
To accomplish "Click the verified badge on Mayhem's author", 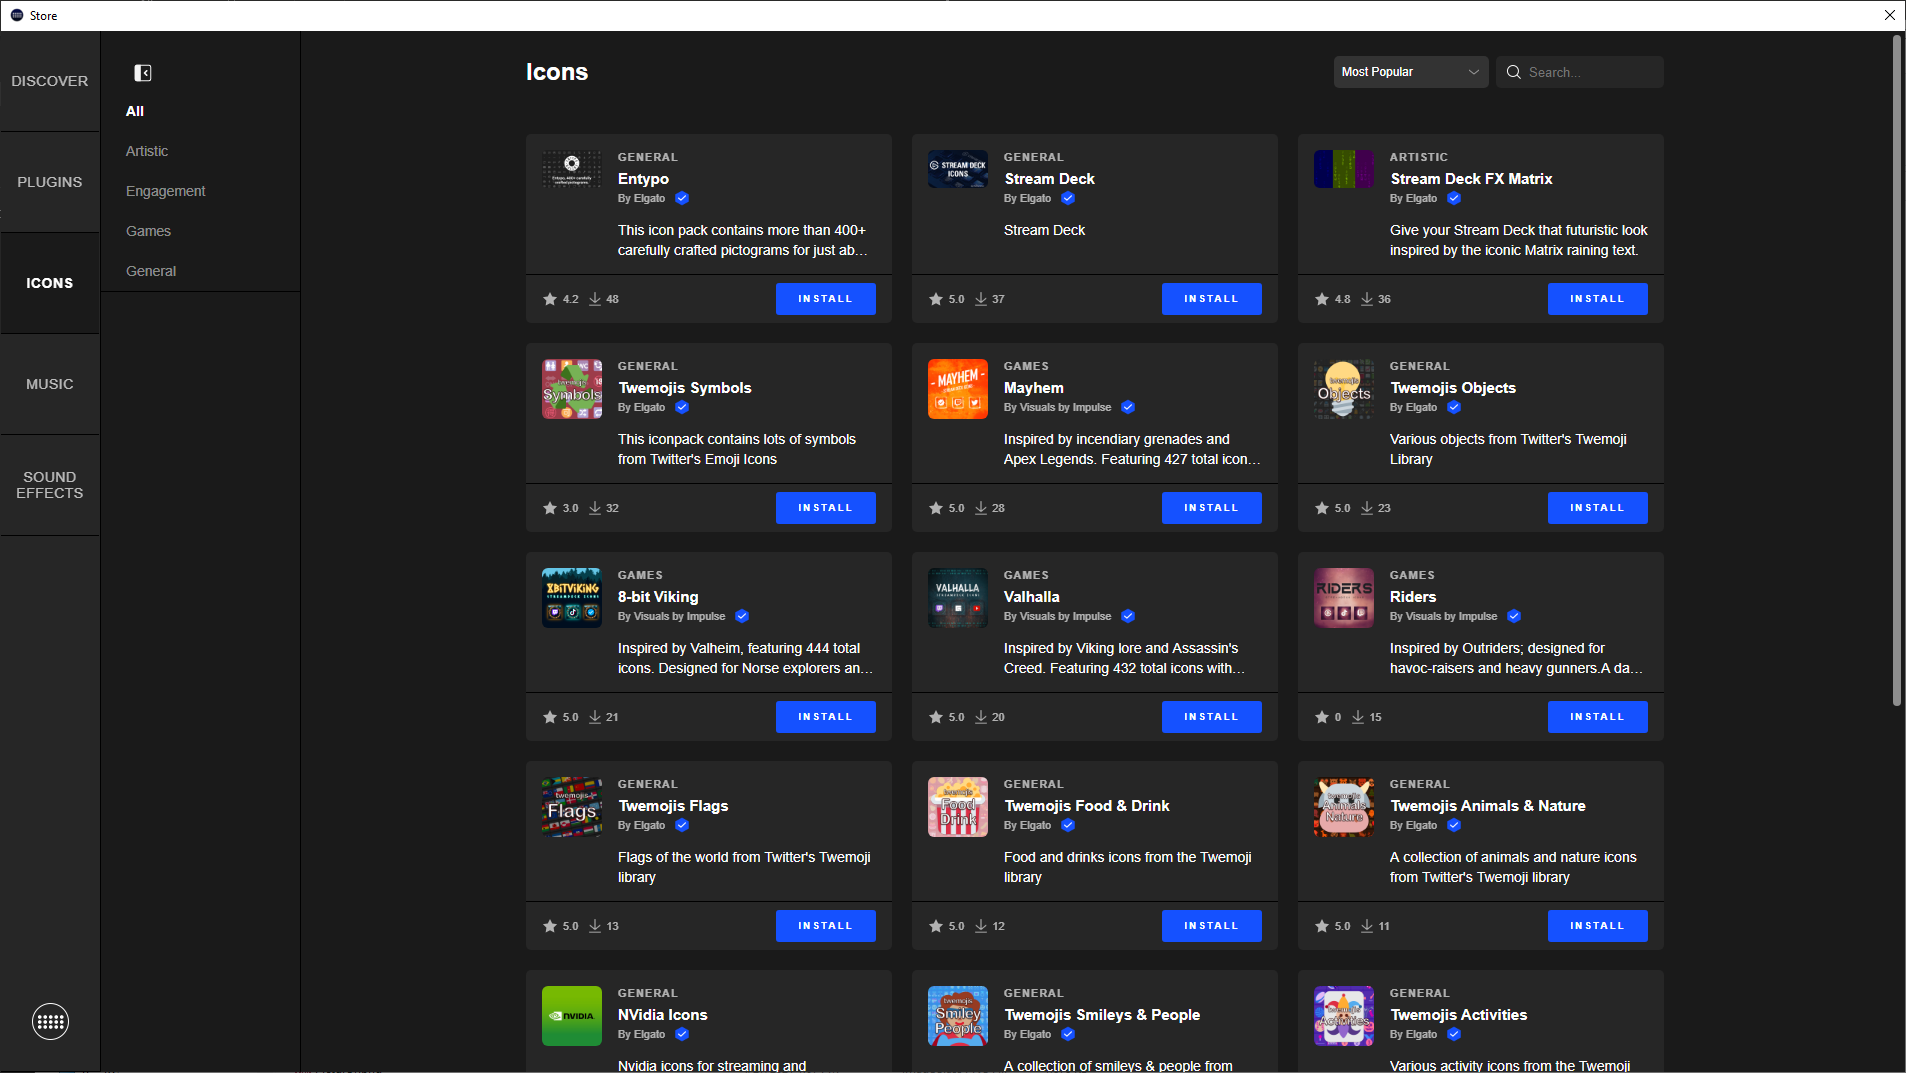I will pyautogui.click(x=1128, y=407).
